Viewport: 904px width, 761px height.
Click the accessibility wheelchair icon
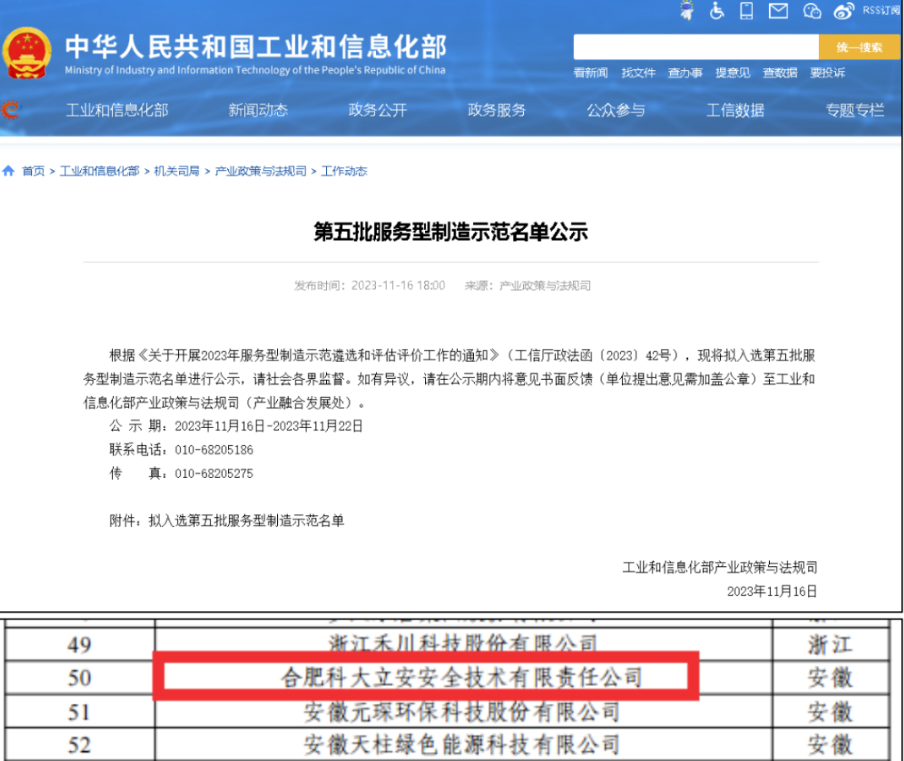pos(716,11)
